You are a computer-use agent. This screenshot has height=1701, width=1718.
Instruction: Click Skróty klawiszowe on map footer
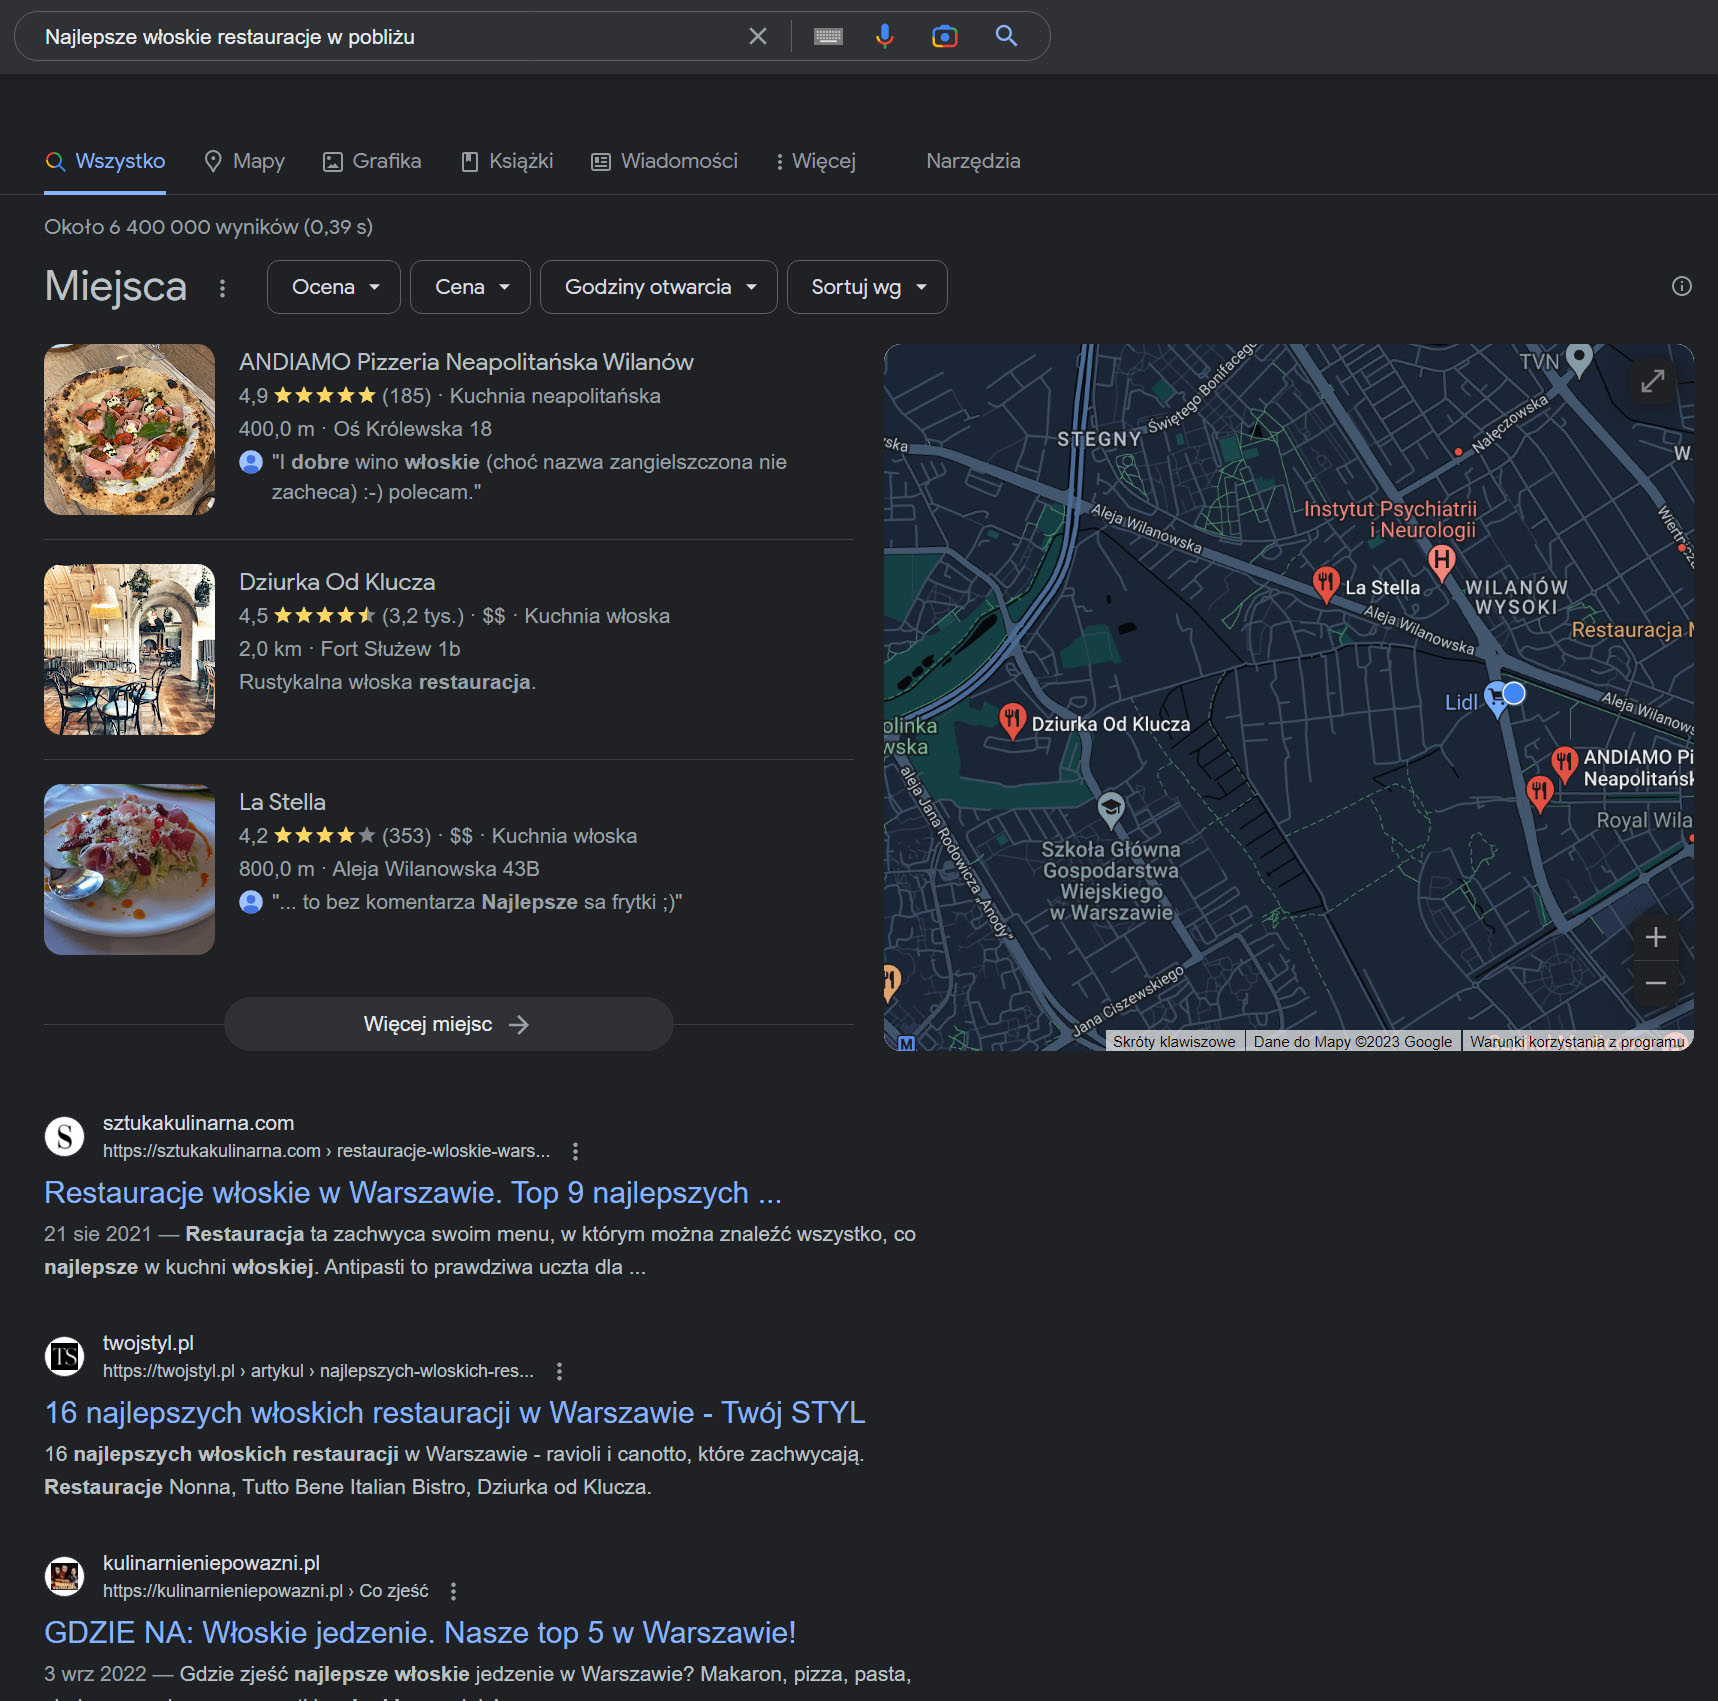tap(1174, 1041)
